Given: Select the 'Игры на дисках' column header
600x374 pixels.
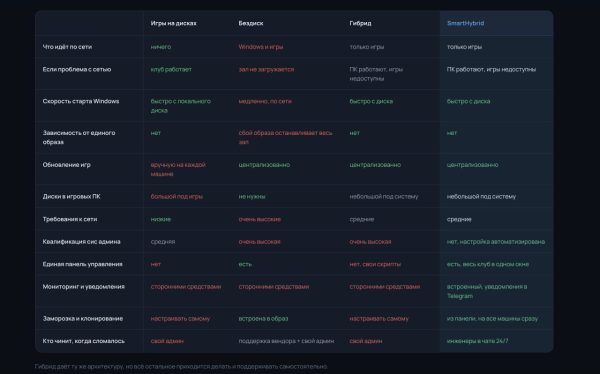Looking at the screenshot, I should click(173, 23).
